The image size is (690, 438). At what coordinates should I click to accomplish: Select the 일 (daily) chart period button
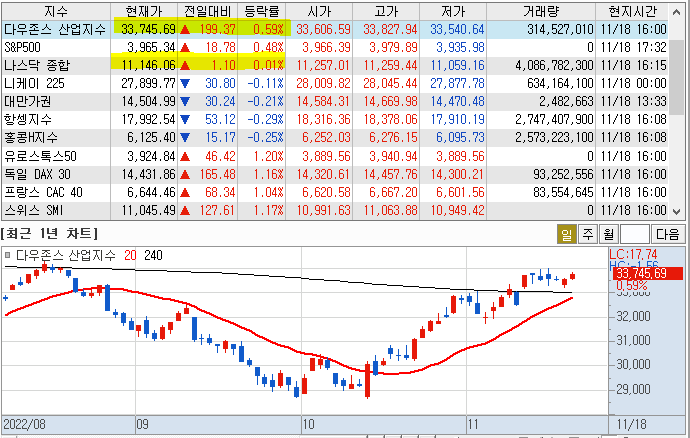566,234
